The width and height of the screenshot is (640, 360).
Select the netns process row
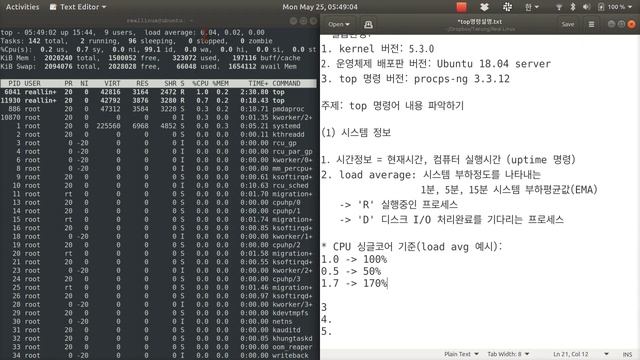158,322
